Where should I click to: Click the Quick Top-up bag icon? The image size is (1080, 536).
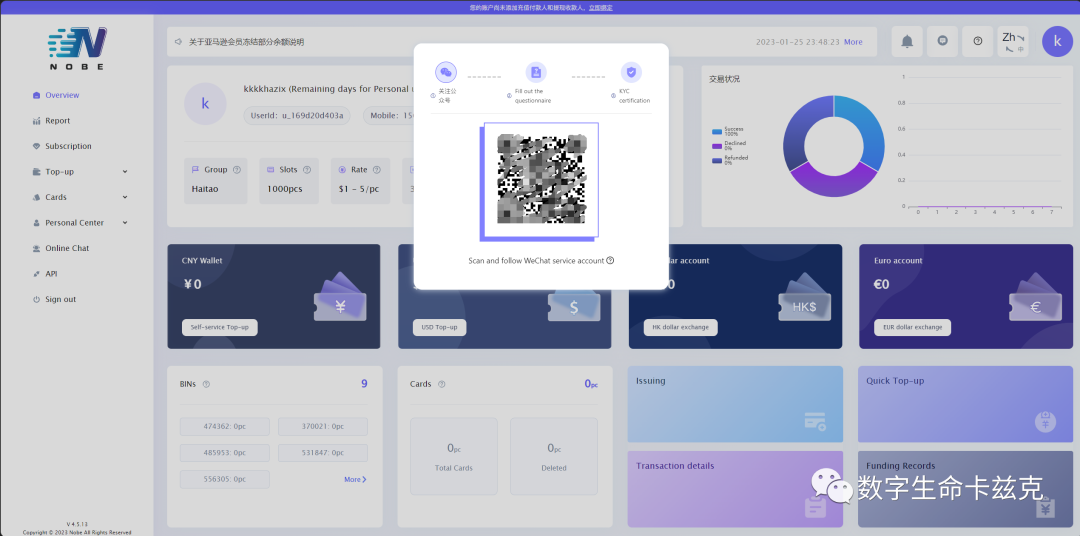[1046, 421]
